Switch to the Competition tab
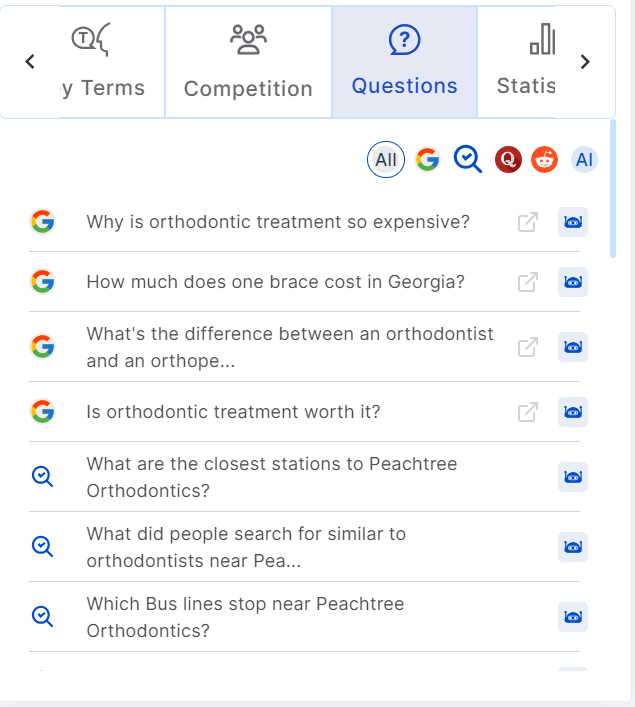 pos(248,63)
